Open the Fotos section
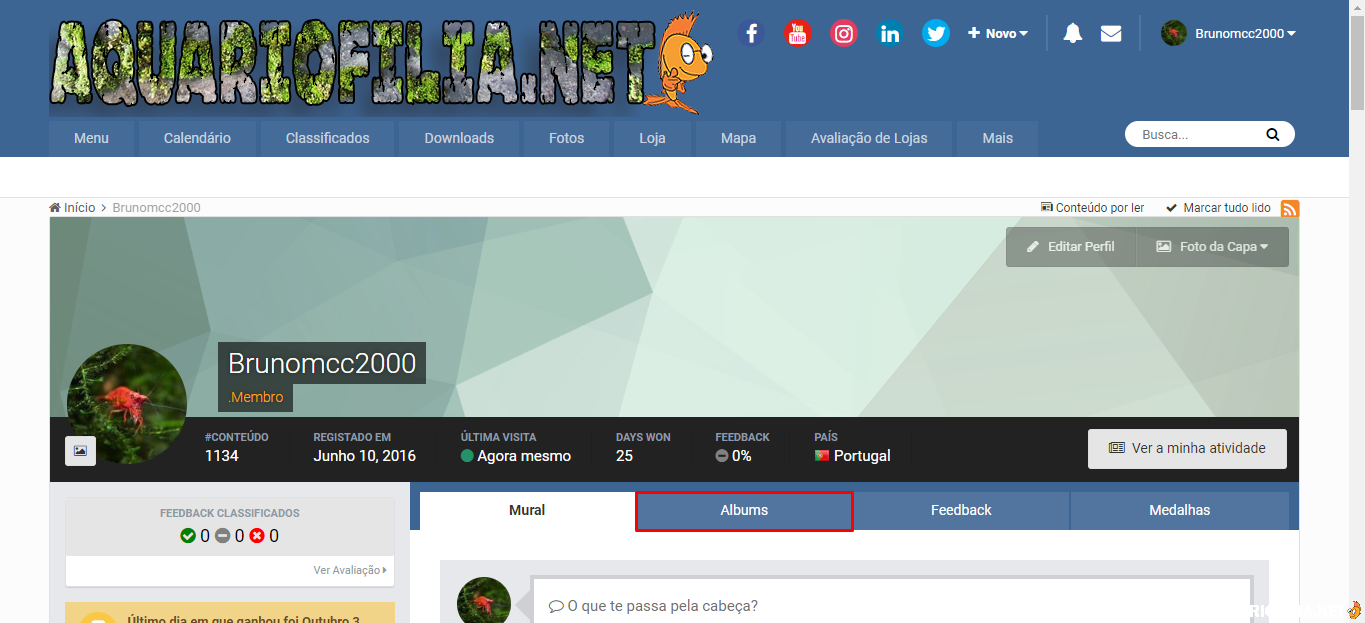The image size is (1365, 623). click(x=566, y=138)
